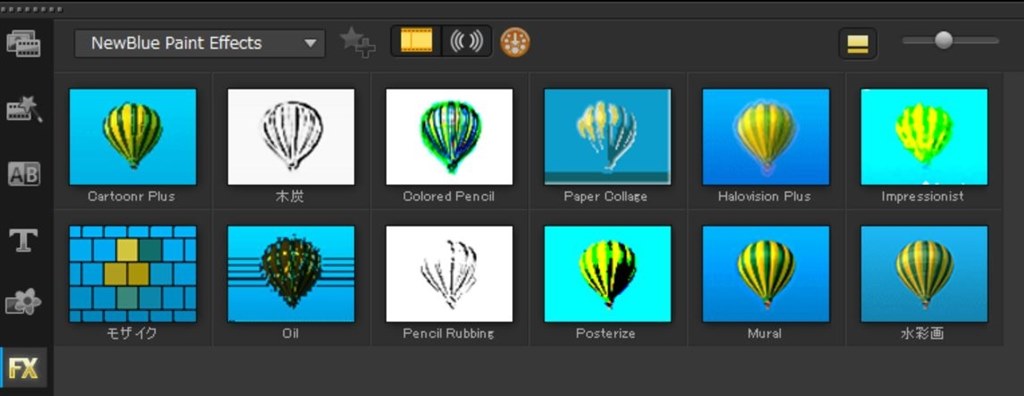The width and height of the screenshot is (1024, 396).
Task: Select the Paper Collage effect thumbnail
Action: point(607,137)
